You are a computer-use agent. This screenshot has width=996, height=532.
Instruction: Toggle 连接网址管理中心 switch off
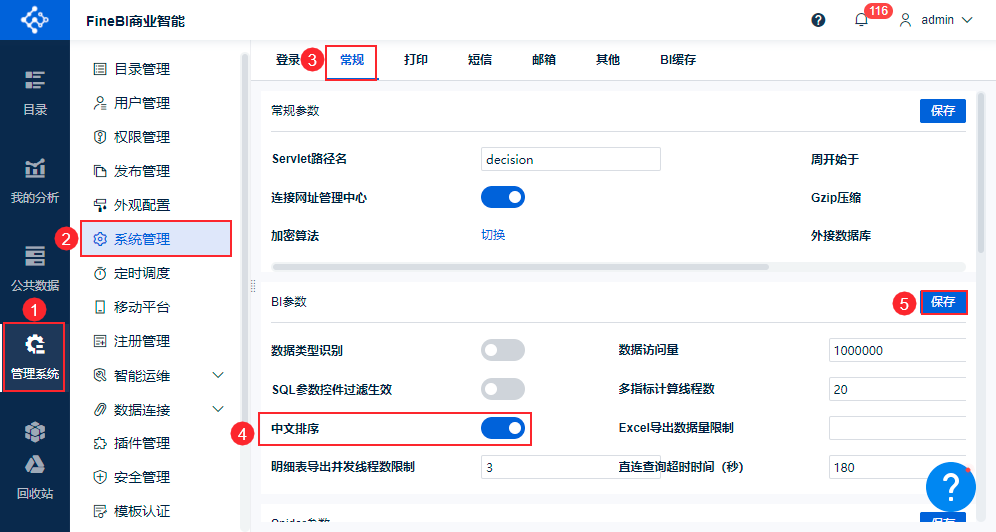tap(502, 197)
